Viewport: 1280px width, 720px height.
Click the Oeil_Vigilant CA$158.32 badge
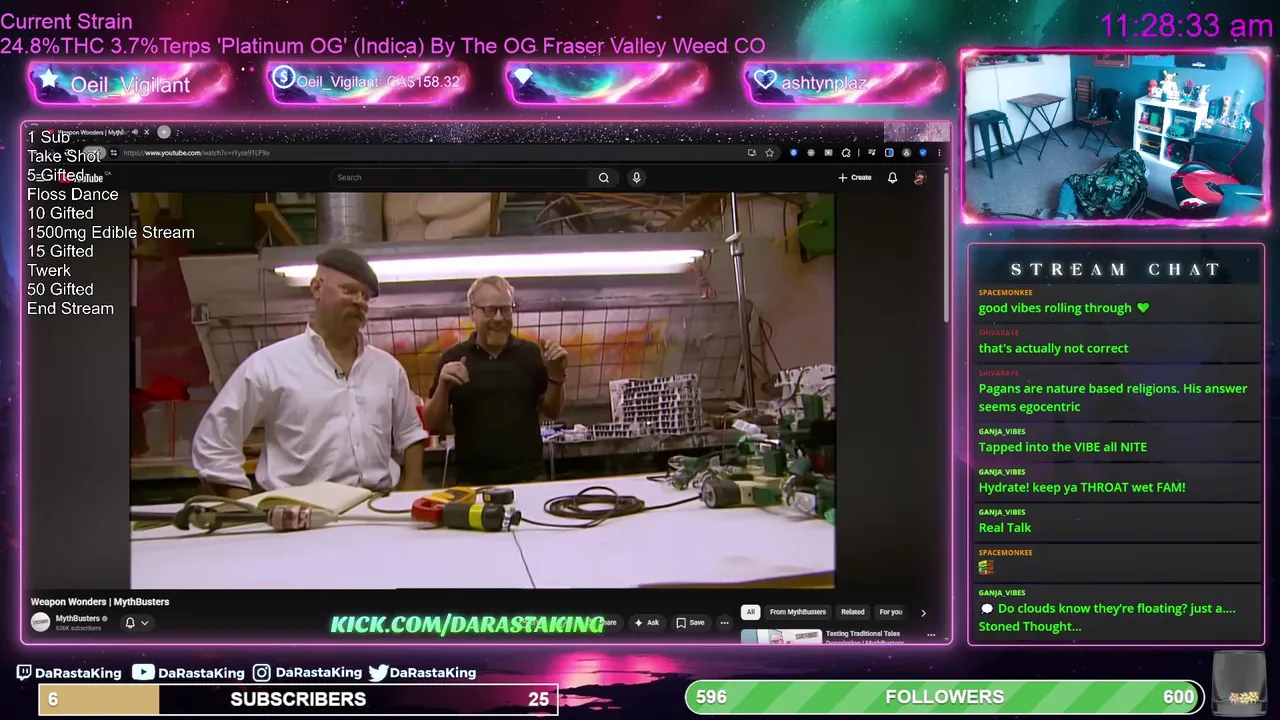click(x=368, y=82)
